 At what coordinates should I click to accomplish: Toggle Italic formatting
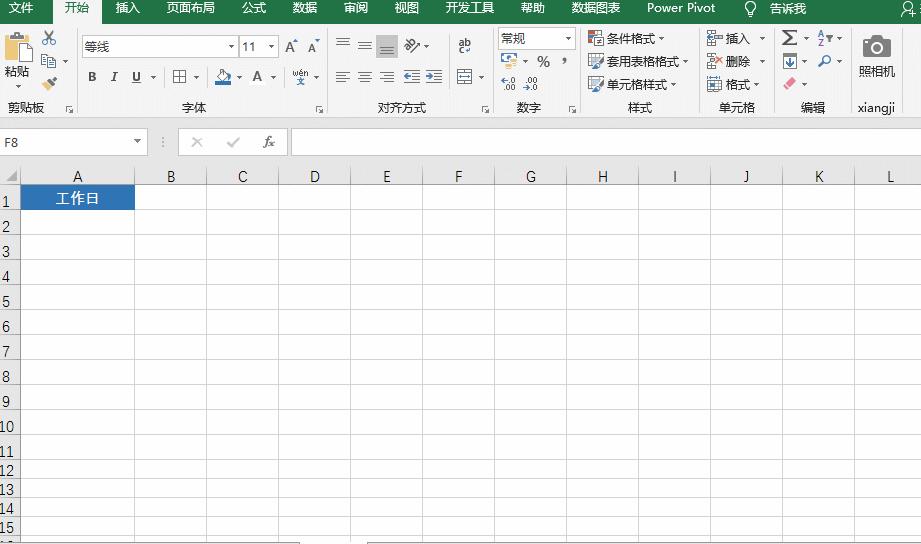115,77
